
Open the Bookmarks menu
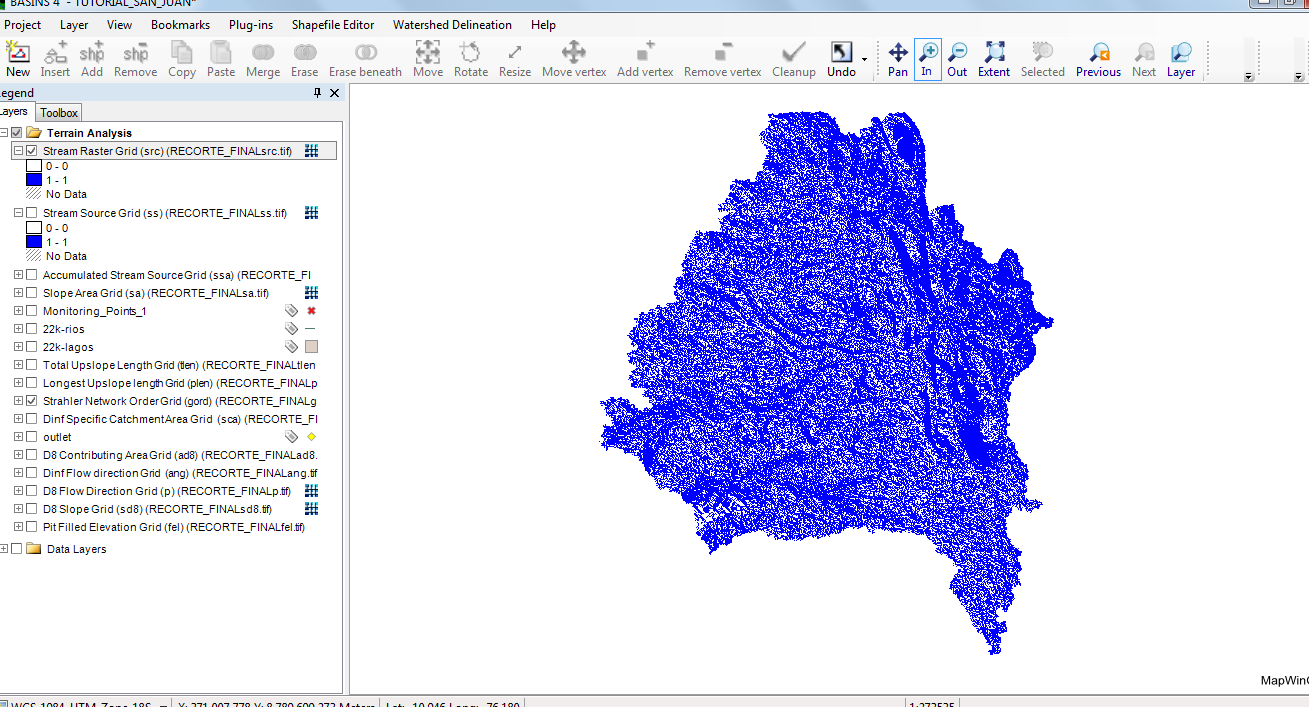[x=181, y=25]
